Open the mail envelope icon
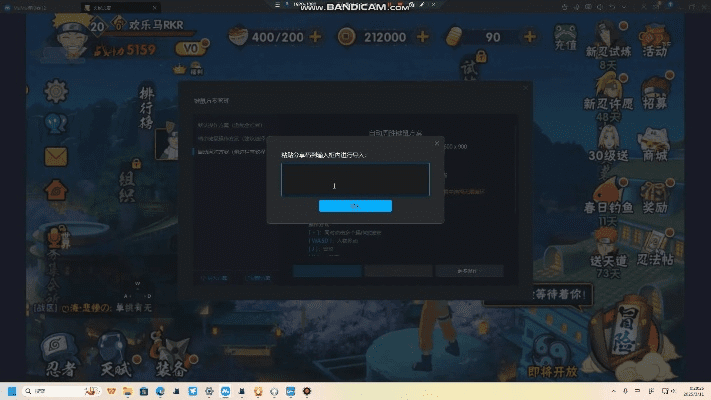 coord(55,157)
